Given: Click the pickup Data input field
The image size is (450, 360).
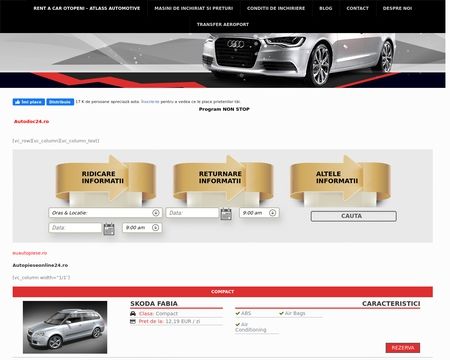Looking at the screenshot, I should (75, 228).
